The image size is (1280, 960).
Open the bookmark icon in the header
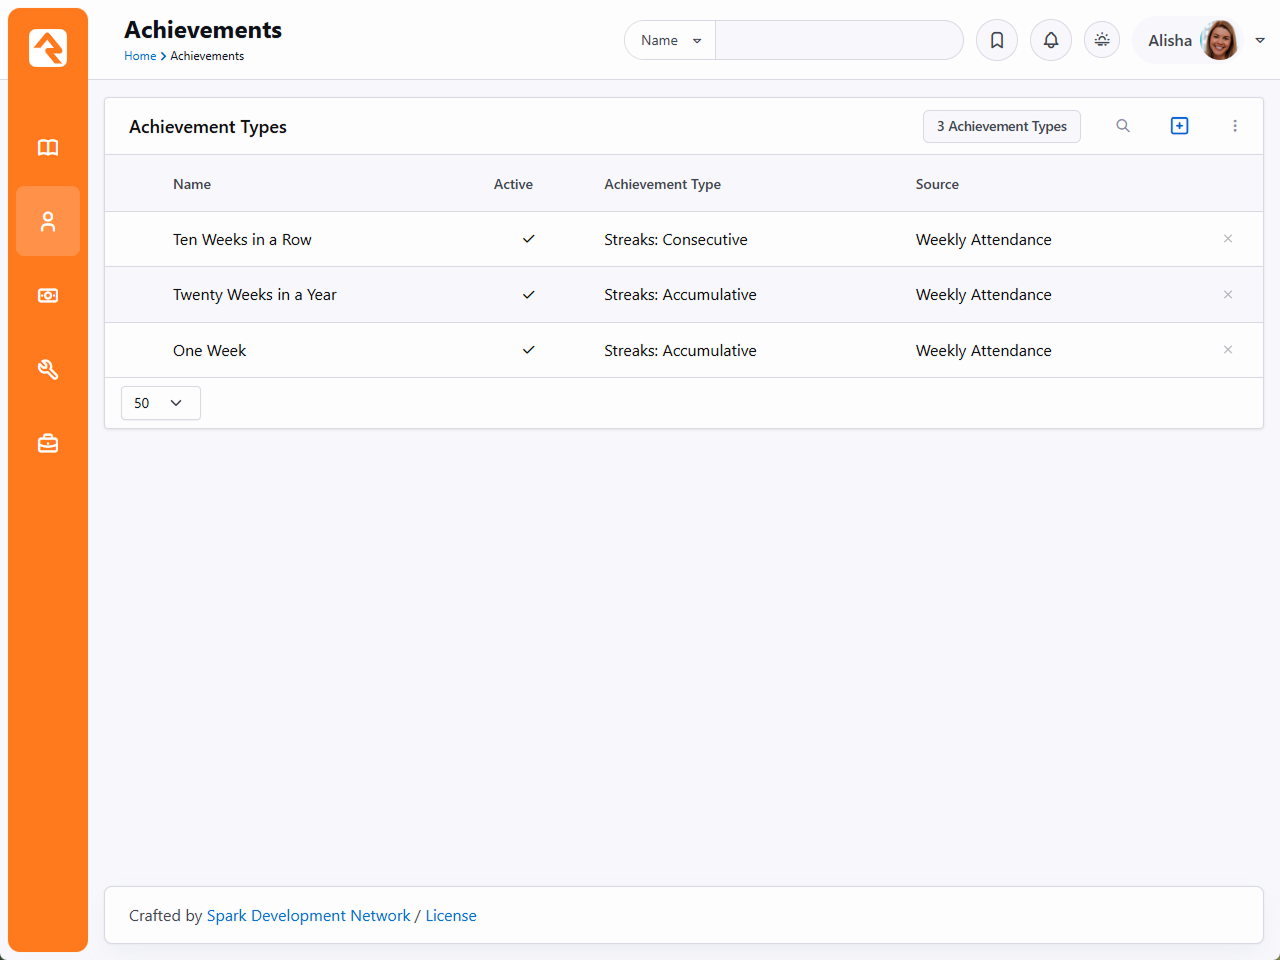(x=996, y=40)
